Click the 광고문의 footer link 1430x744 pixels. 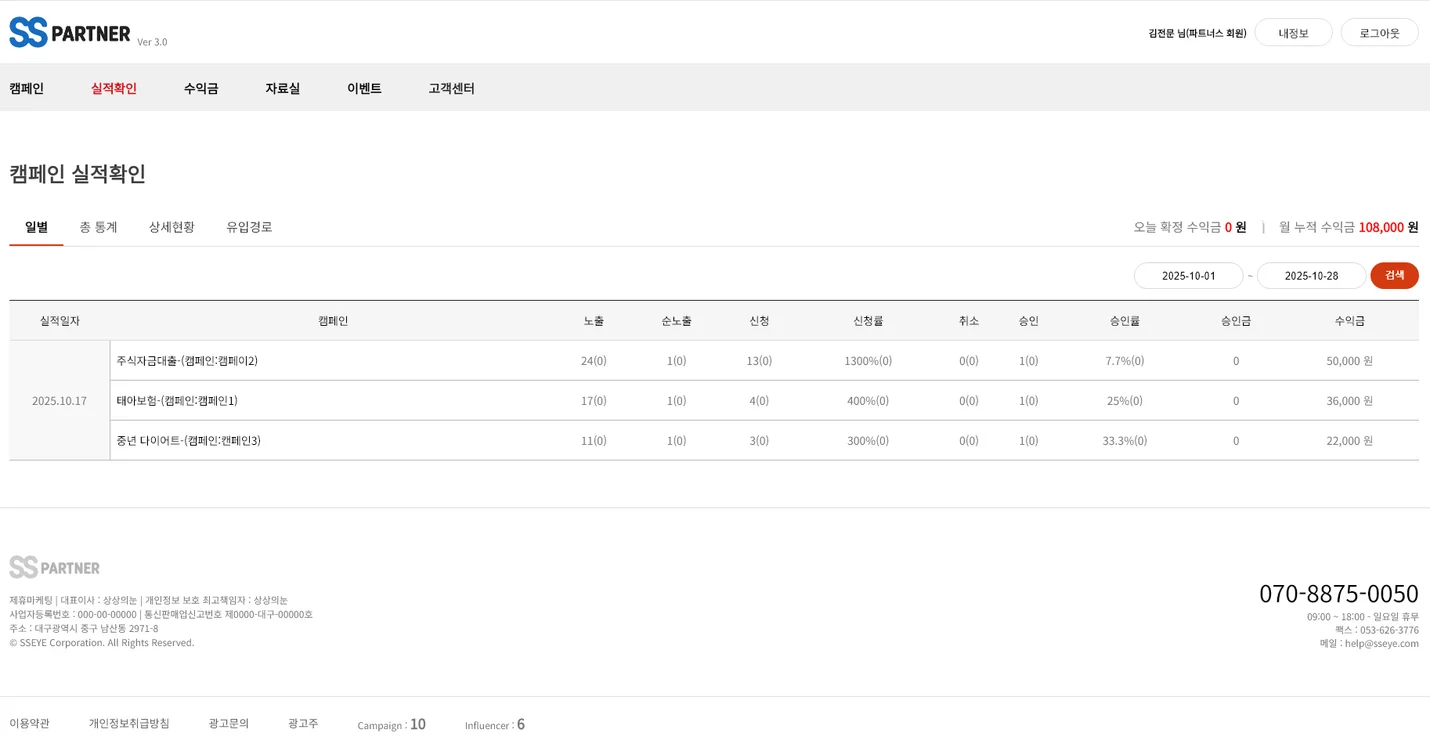click(229, 723)
